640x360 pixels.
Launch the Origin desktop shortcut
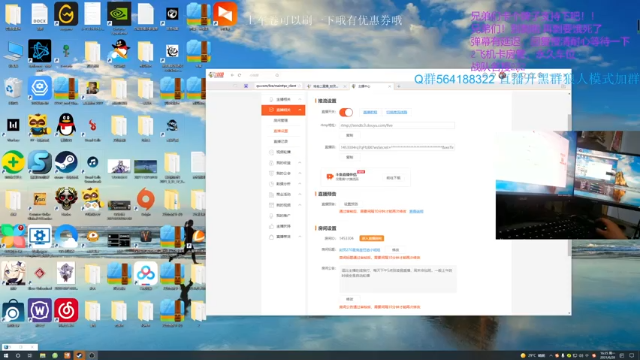[x=145, y=199]
